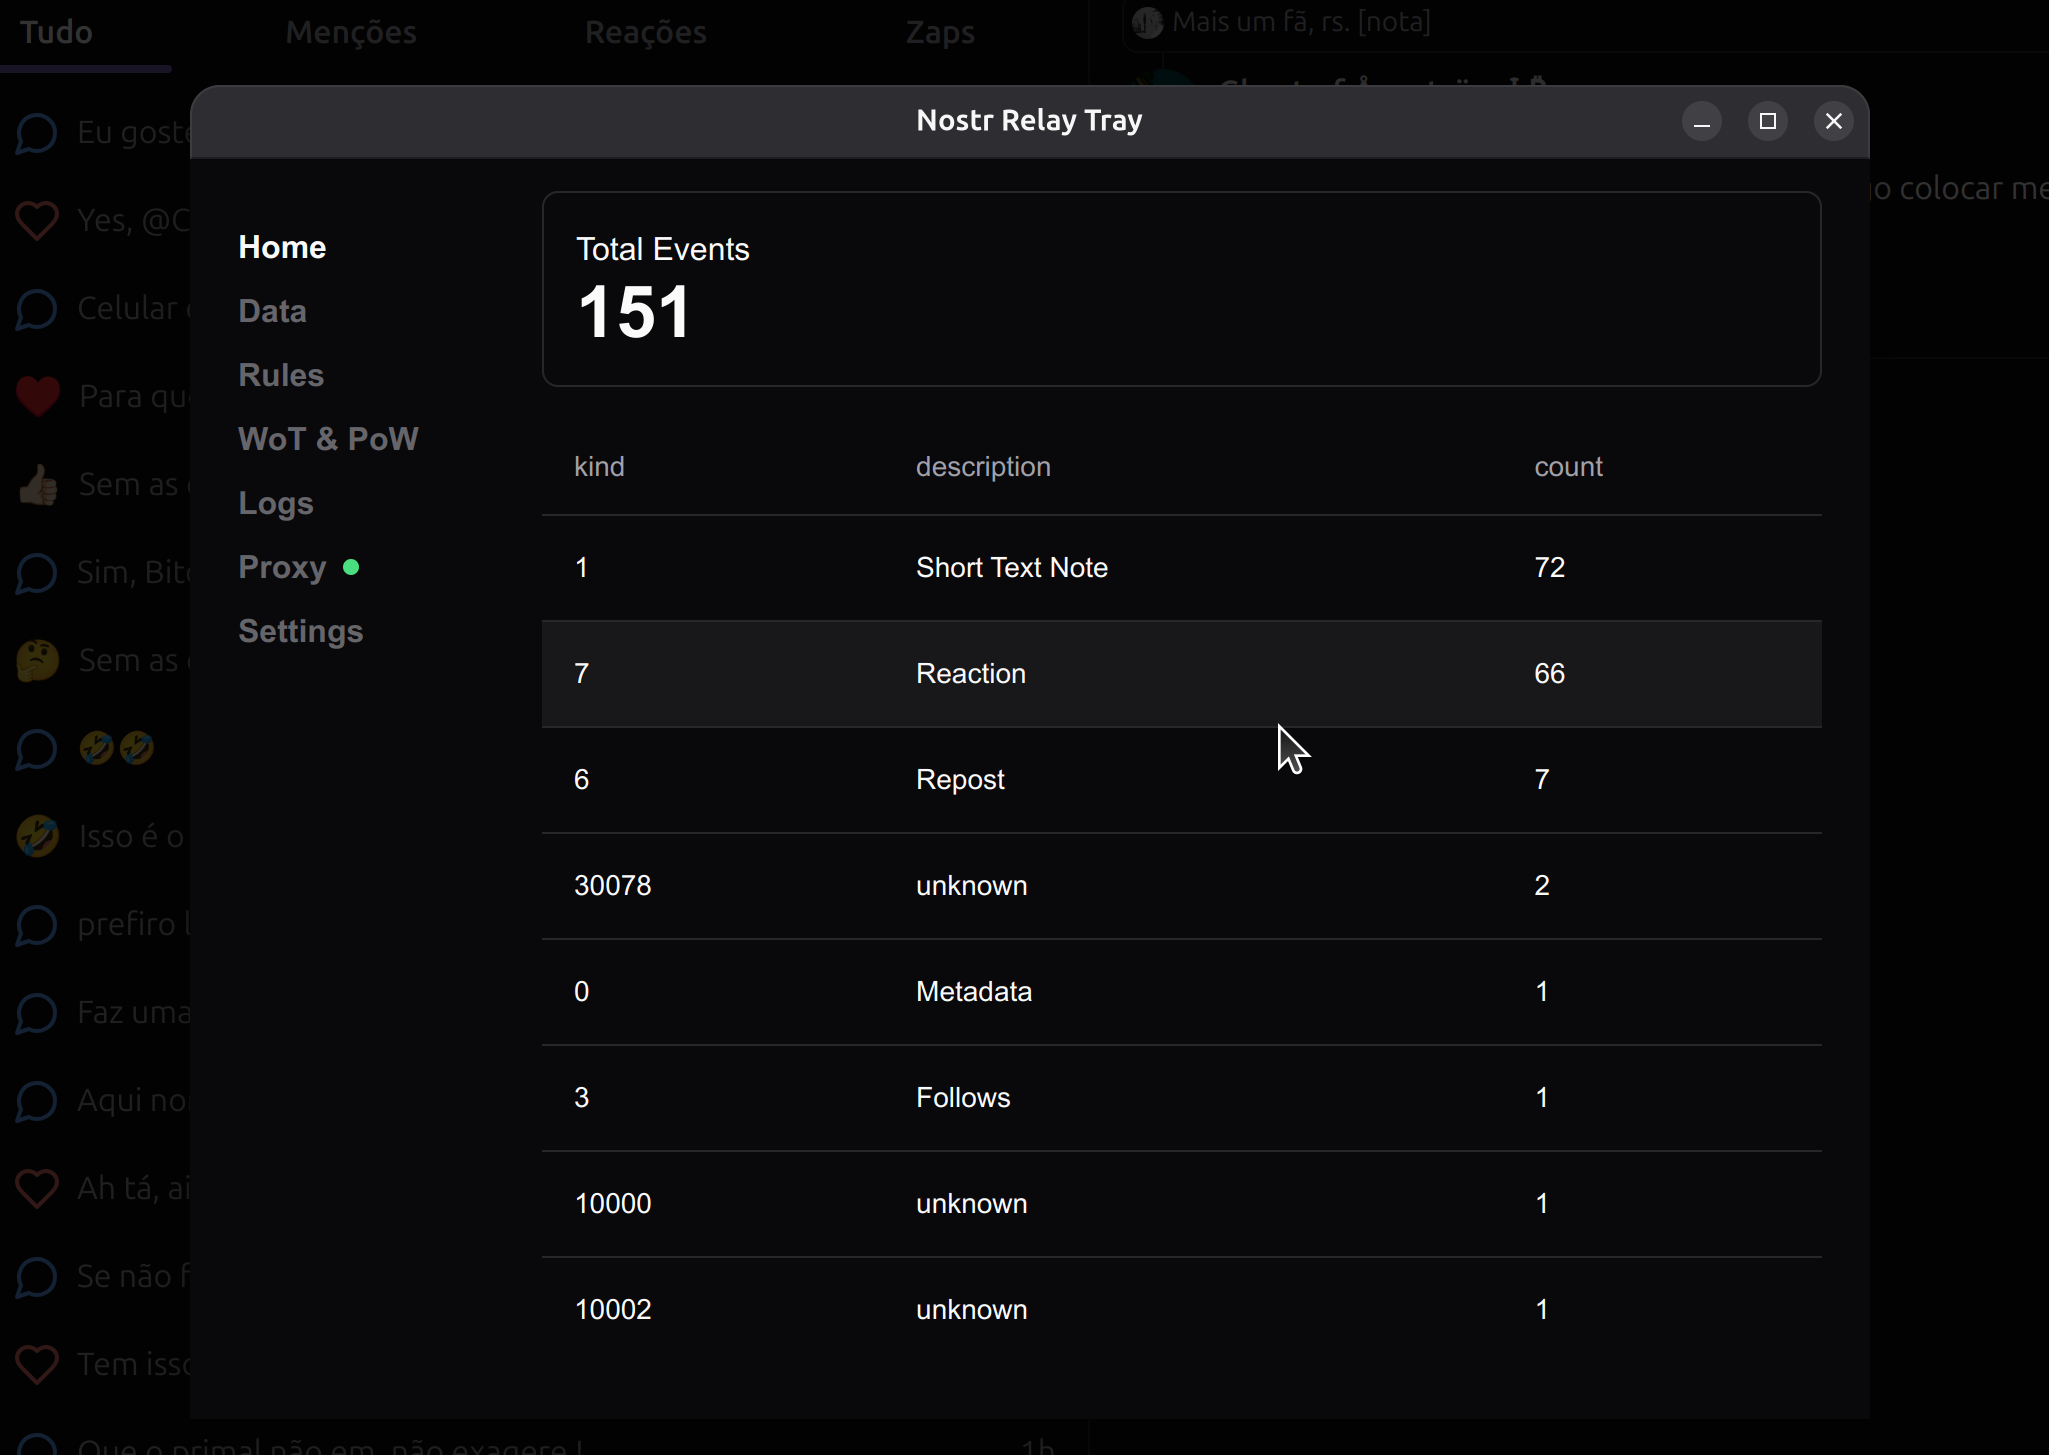2049x1455 pixels.
Task: Select the 'Short Text Note' row
Action: [x=1181, y=568]
